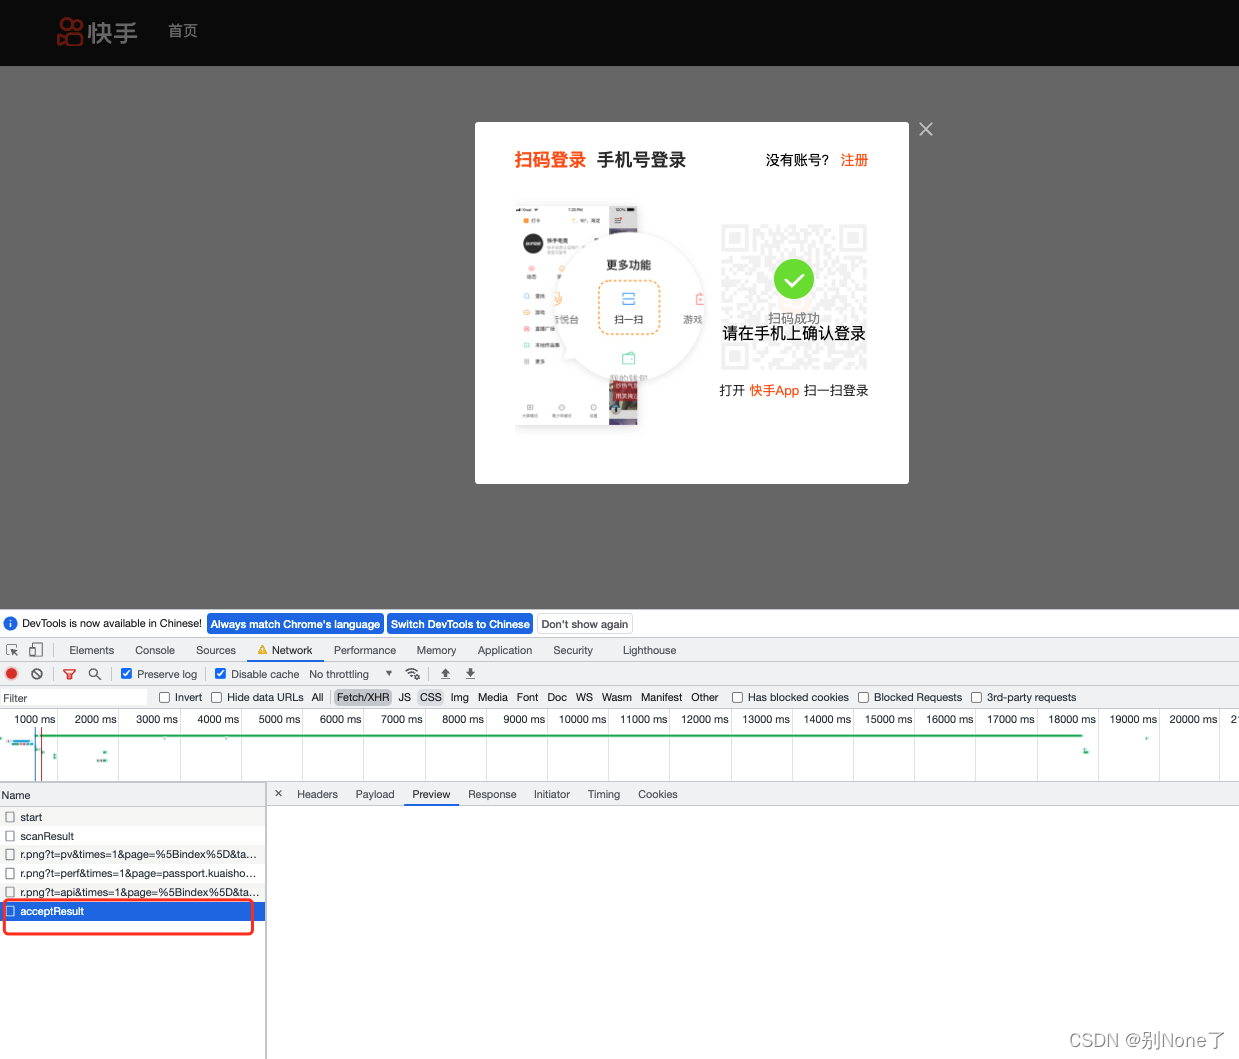The height and width of the screenshot is (1059, 1239).
Task: Enable the Blocked Requests checkbox
Action: pos(864,698)
